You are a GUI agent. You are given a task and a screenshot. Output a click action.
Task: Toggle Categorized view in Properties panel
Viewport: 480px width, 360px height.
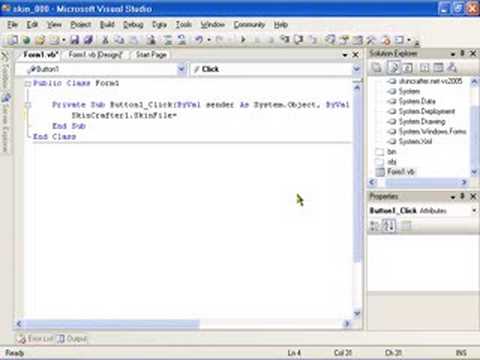point(374,226)
